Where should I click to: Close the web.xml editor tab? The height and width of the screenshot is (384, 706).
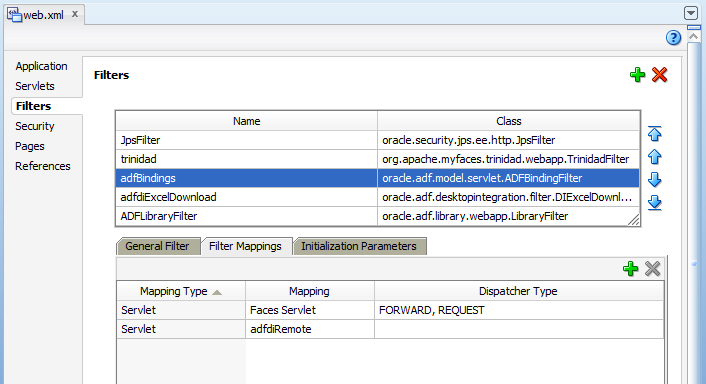pos(75,14)
